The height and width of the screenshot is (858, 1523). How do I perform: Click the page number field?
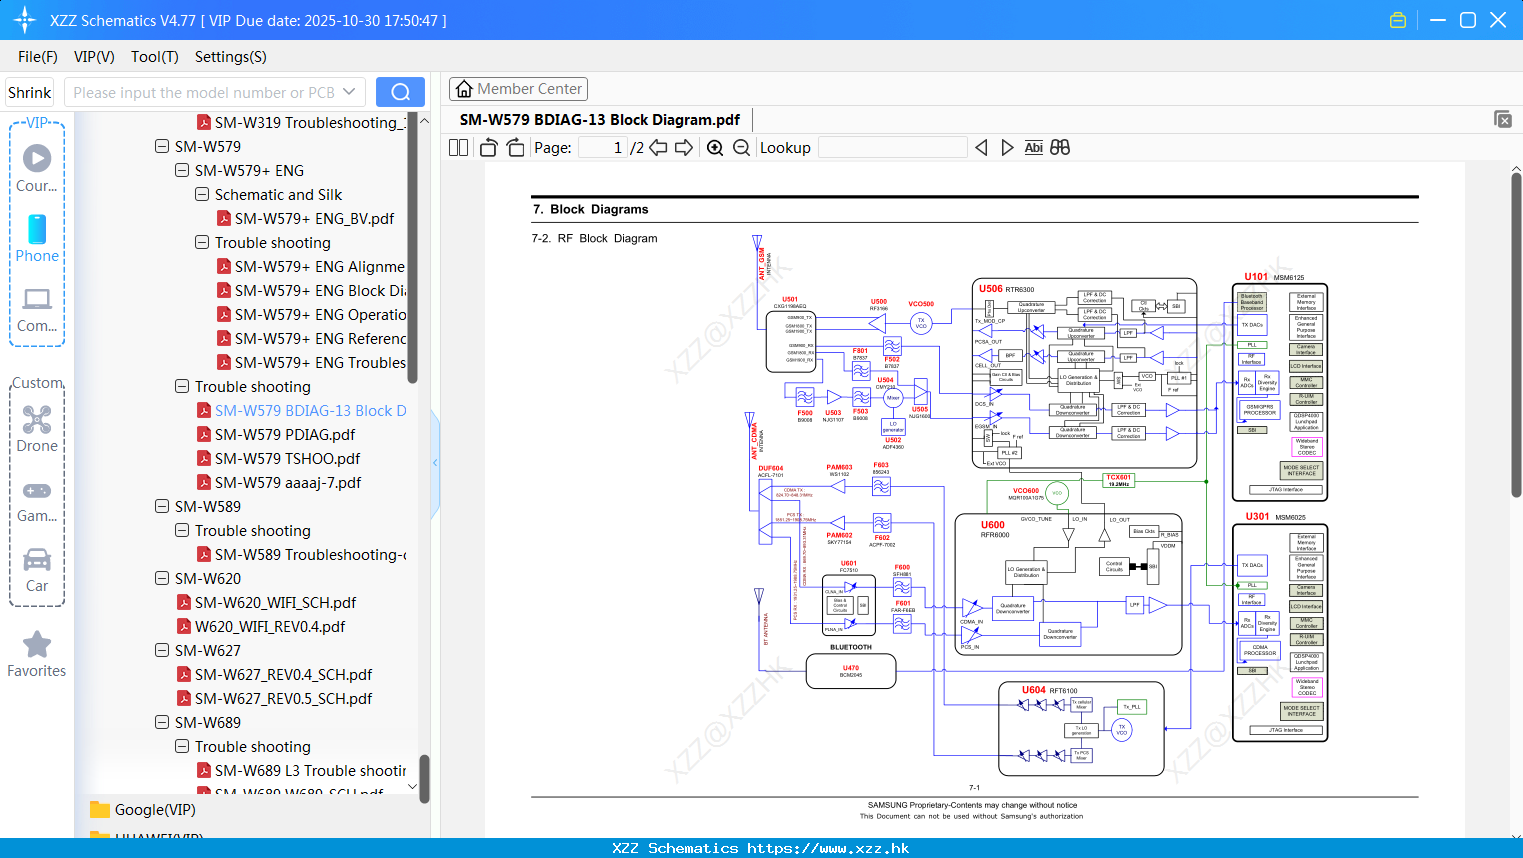[603, 147]
